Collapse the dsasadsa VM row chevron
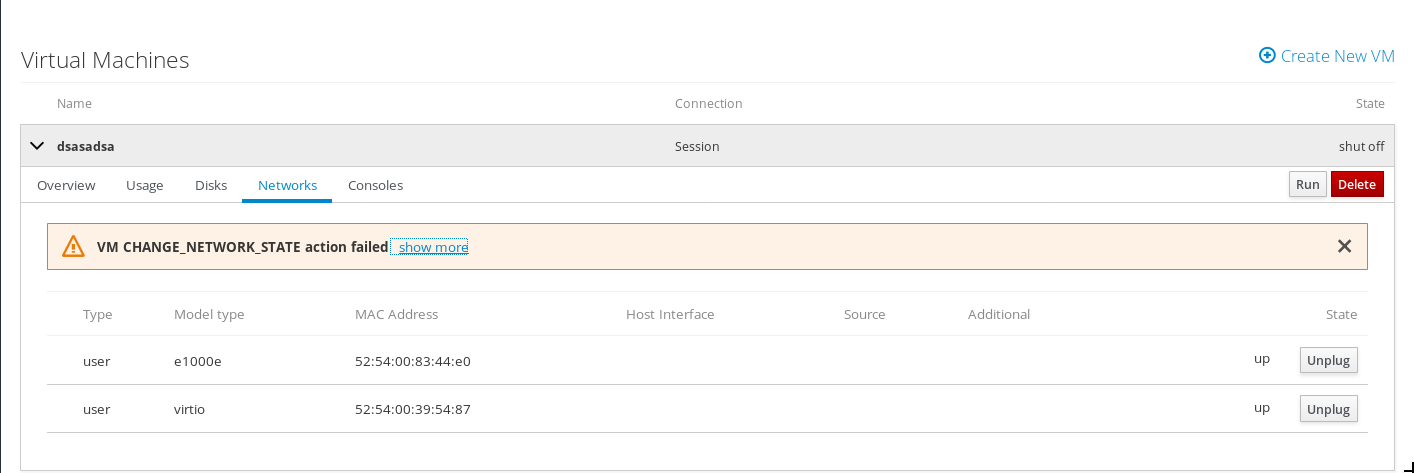Image resolution: width=1414 pixels, height=473 pixels. 38,146
